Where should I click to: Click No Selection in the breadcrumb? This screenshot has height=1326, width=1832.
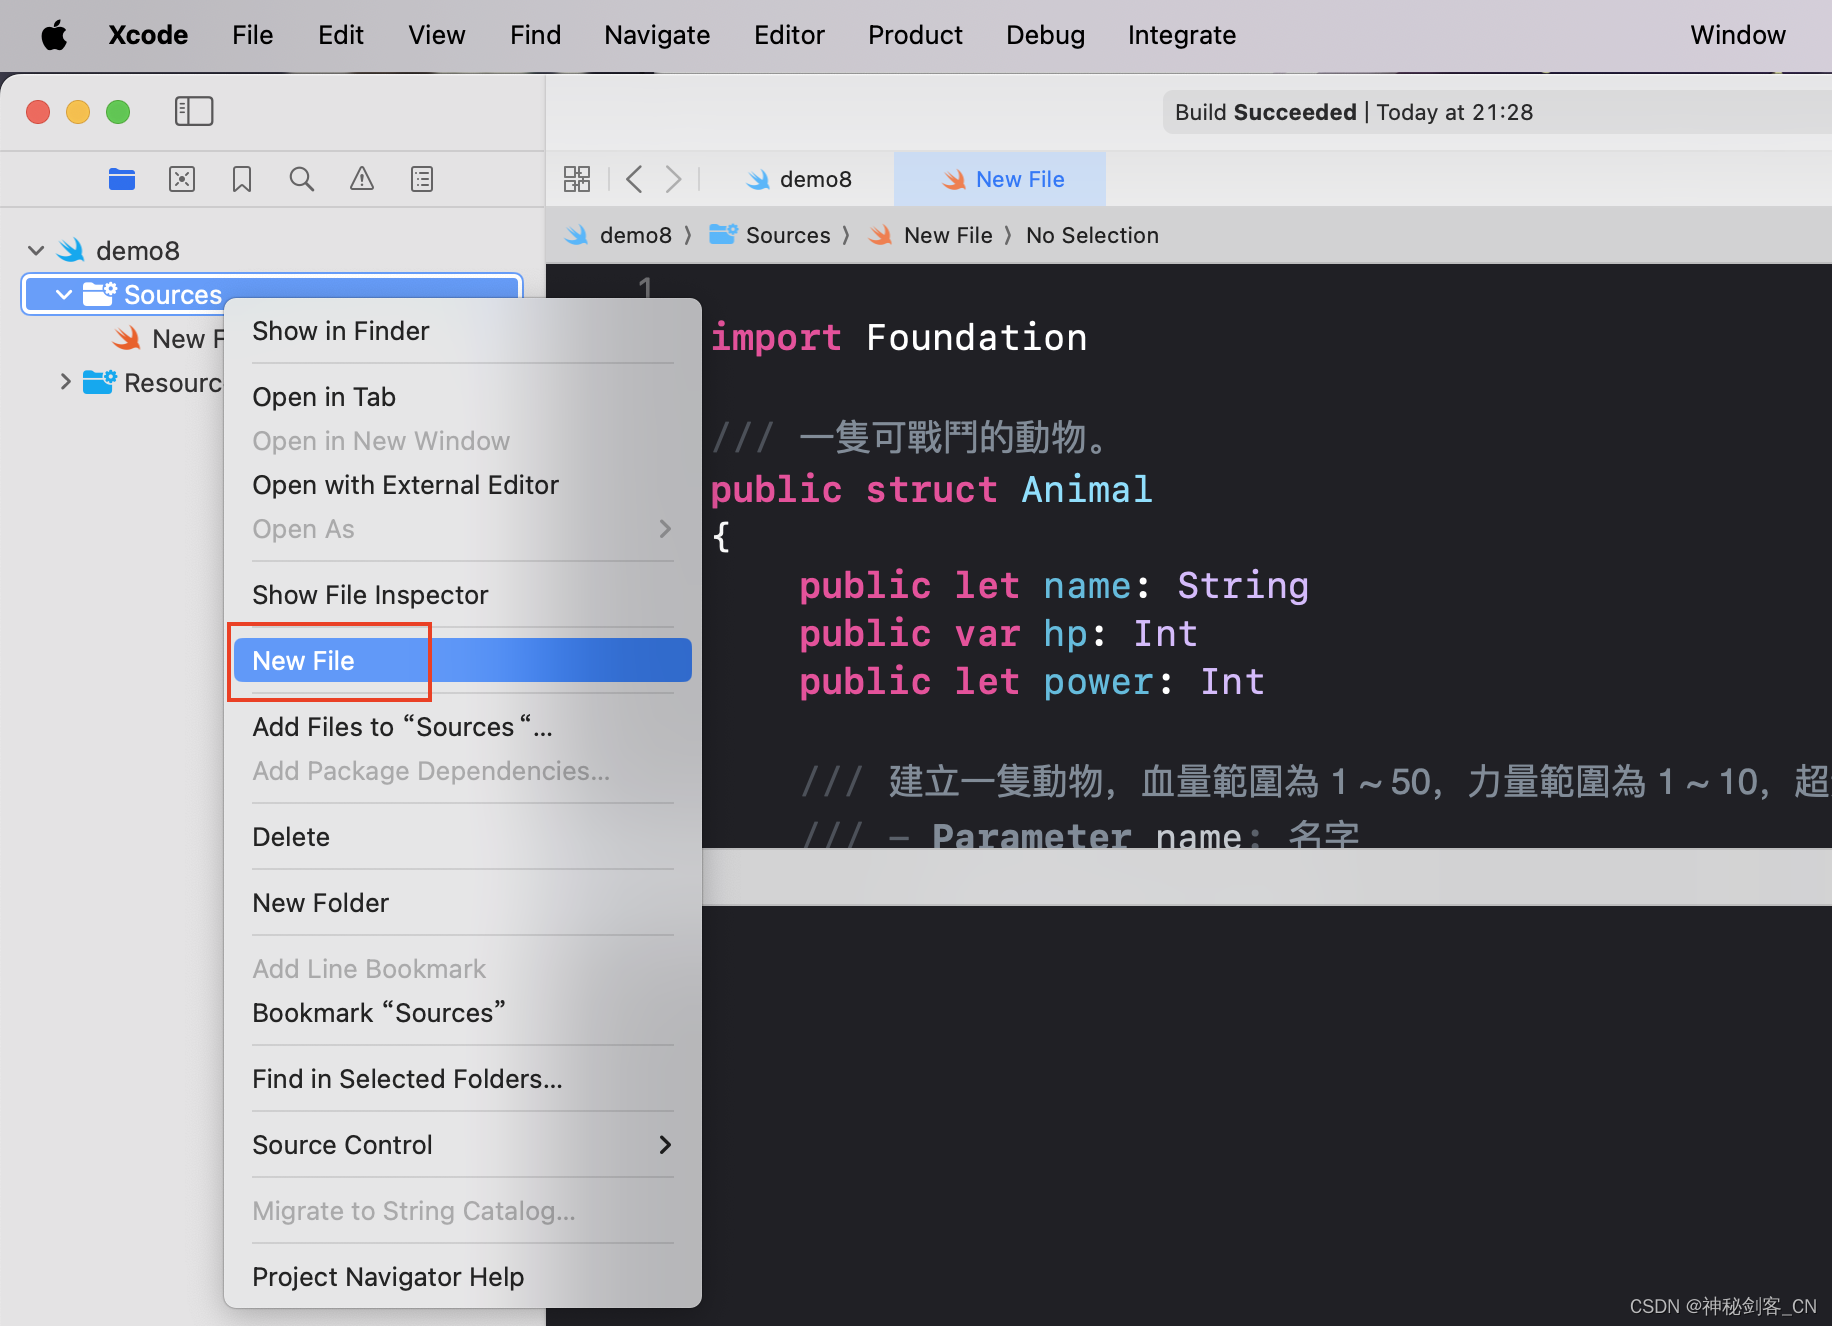coord(1092,235)
